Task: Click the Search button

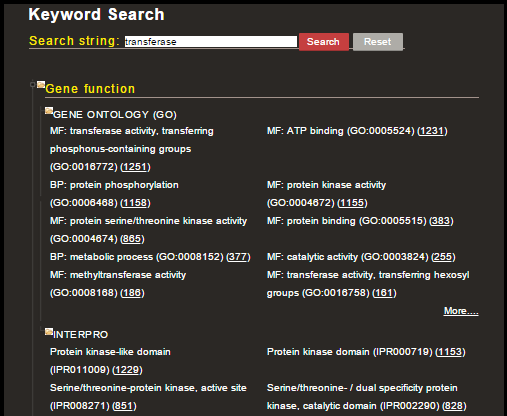Action: tap(324, 42)
